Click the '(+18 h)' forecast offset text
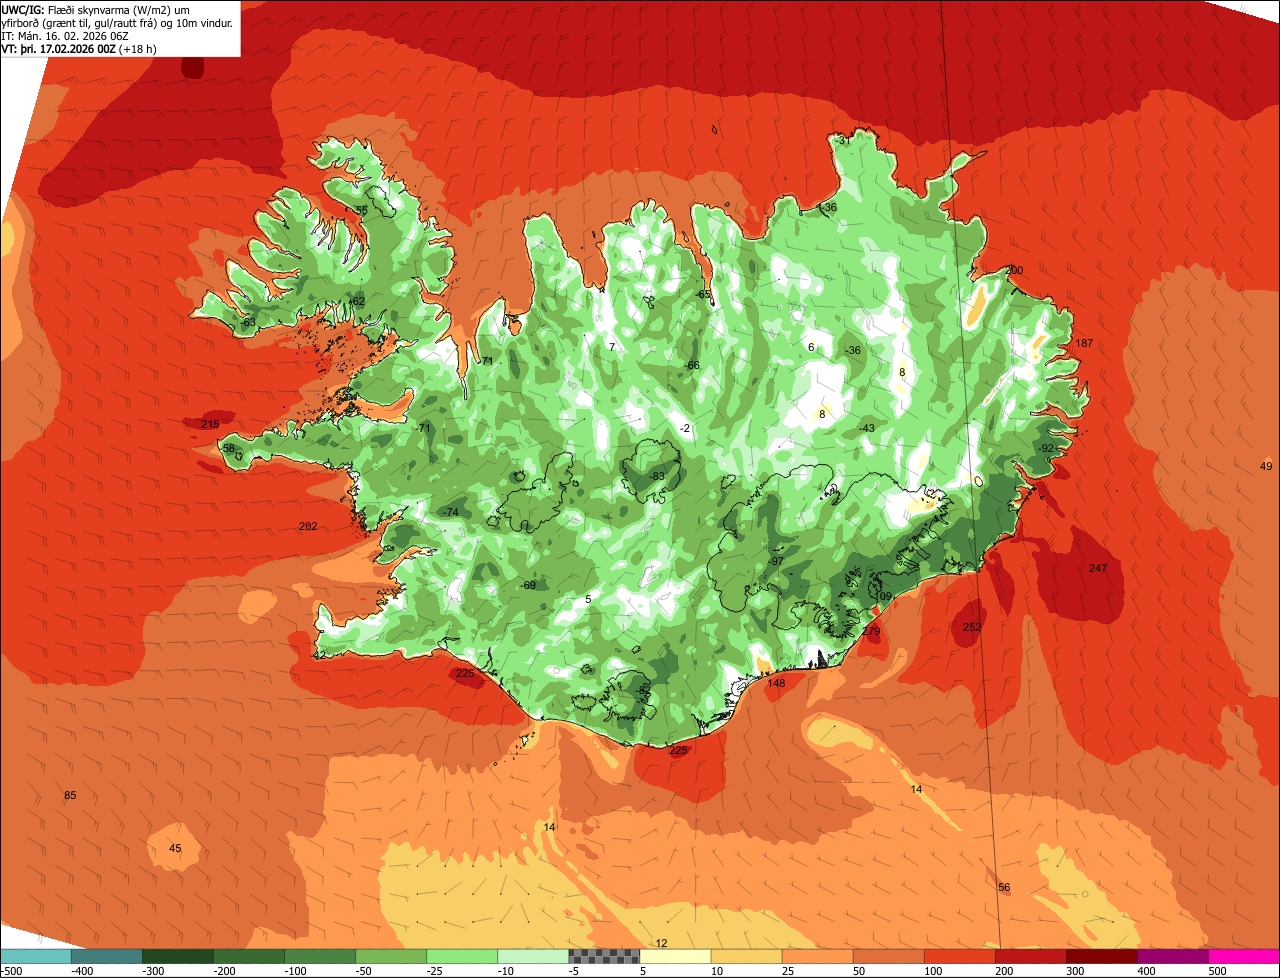 coord(138,48)
